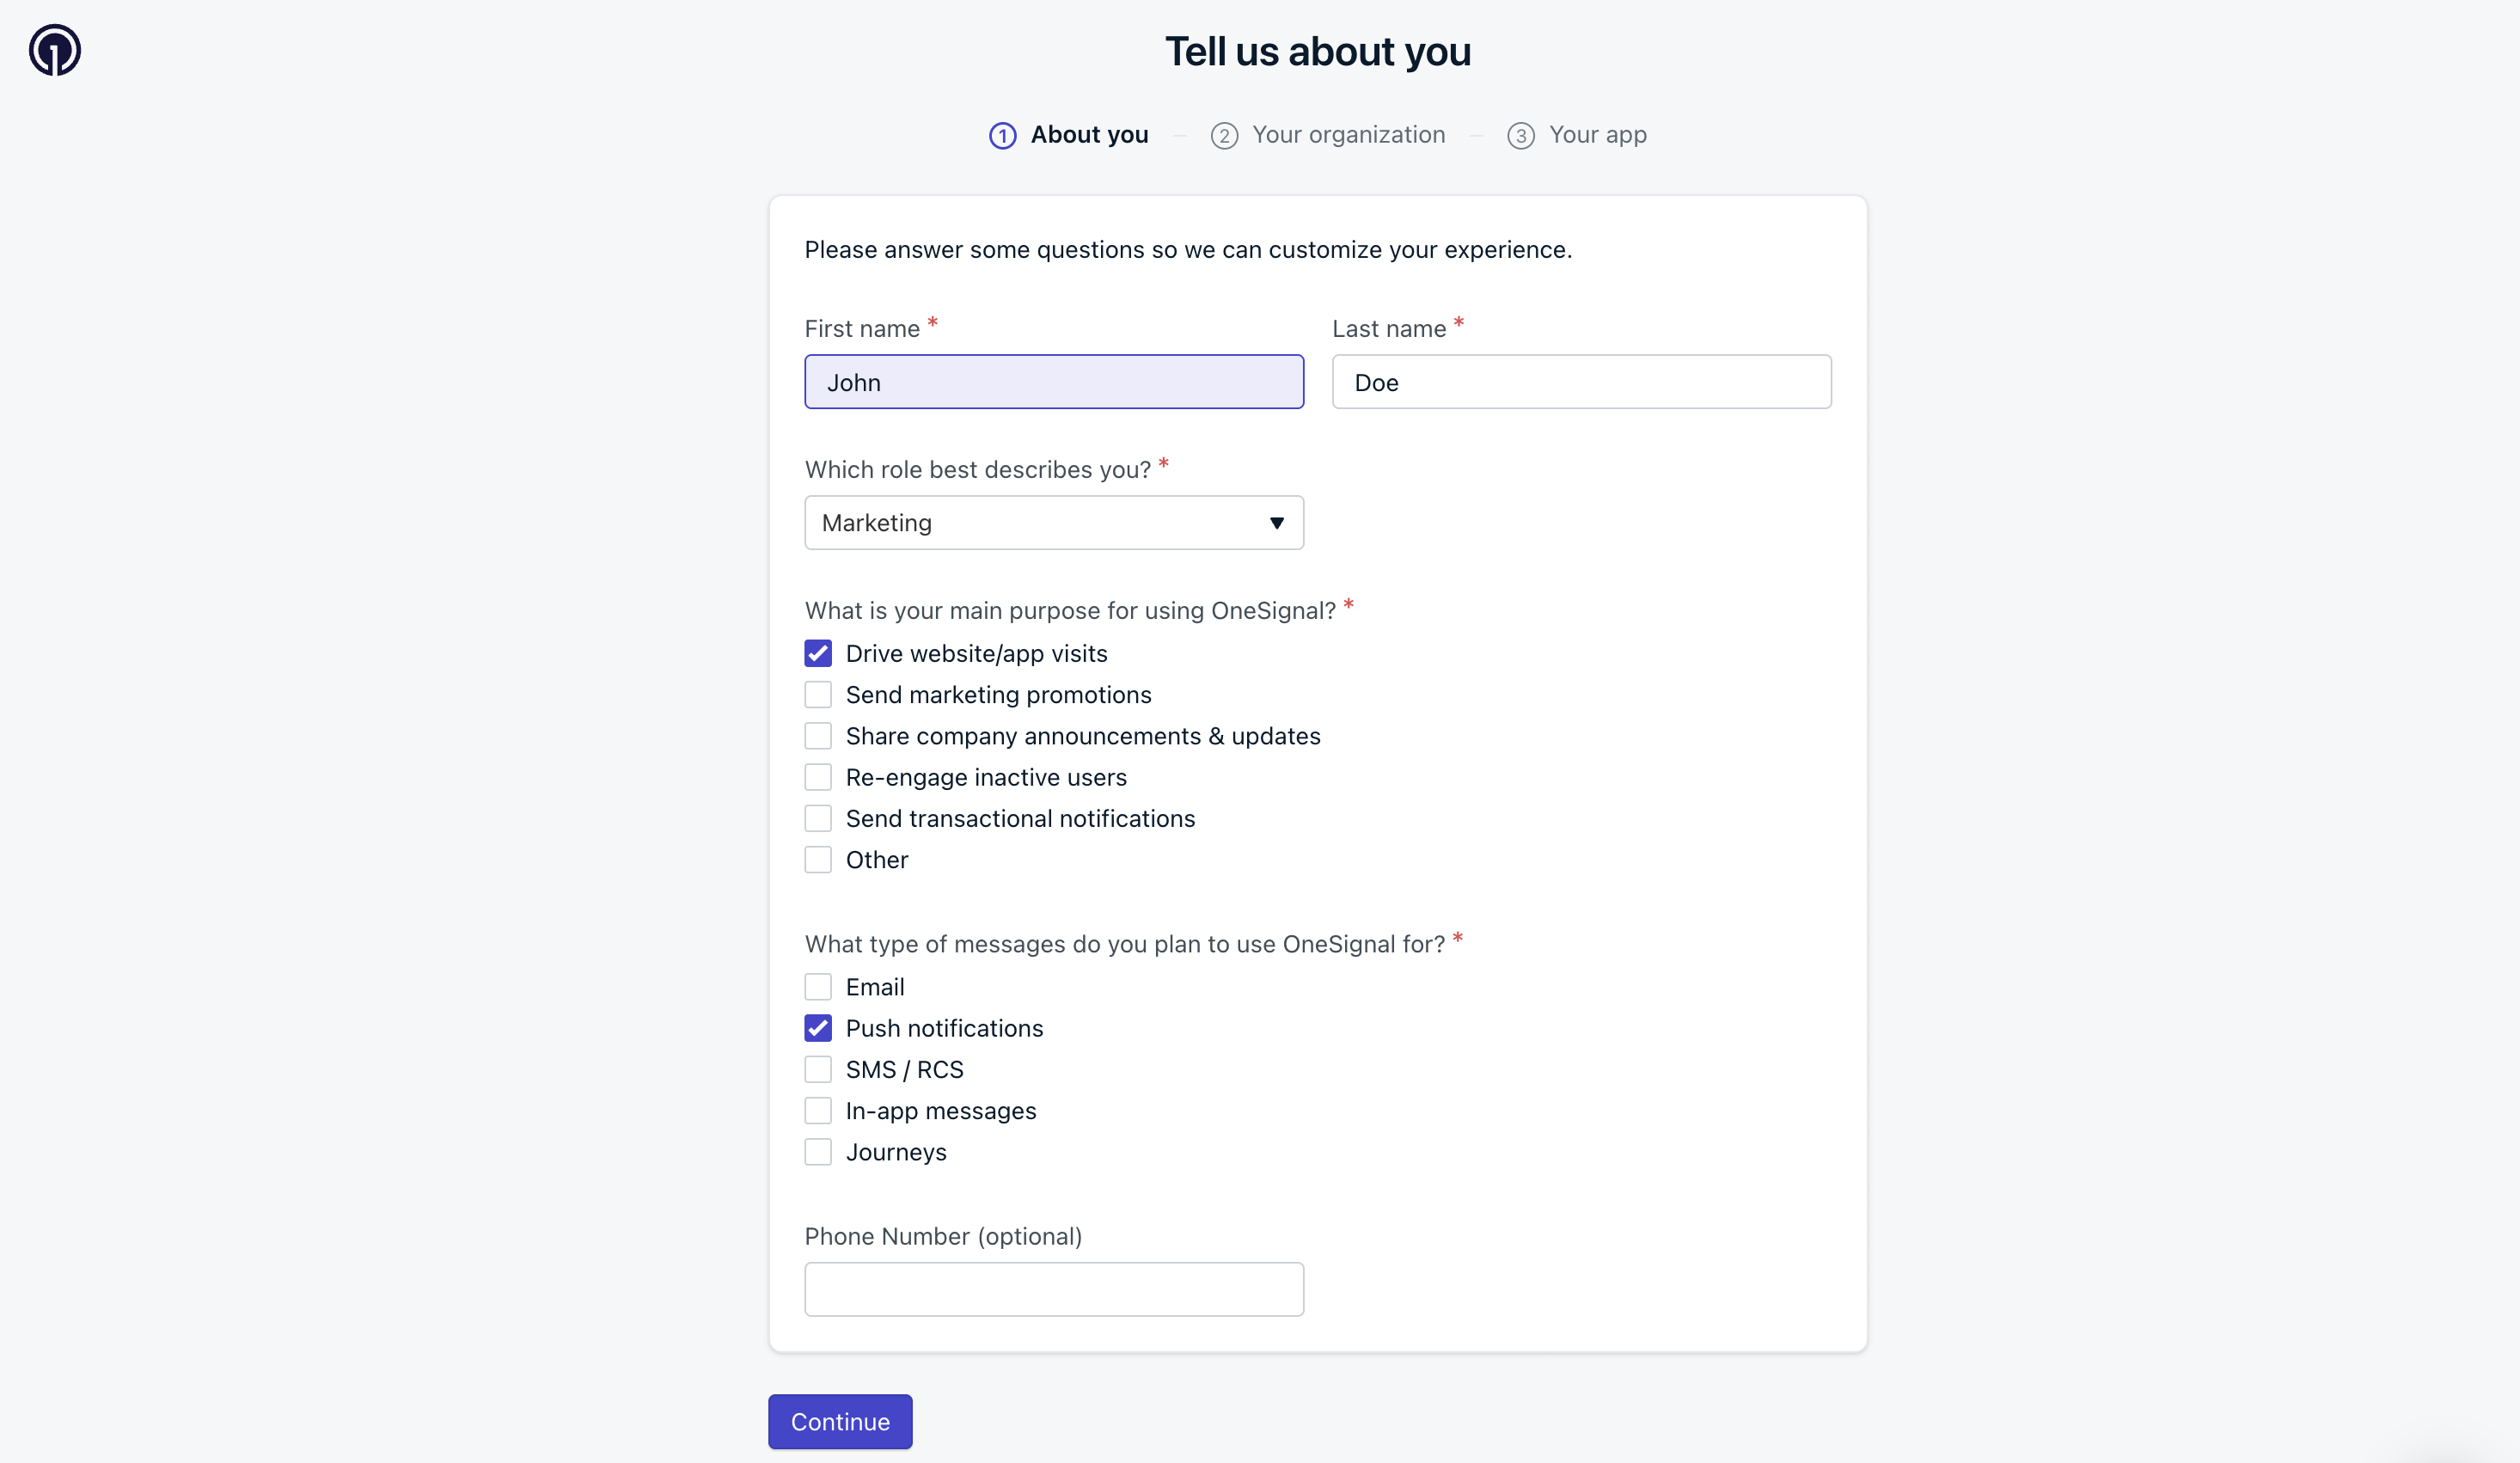Click the step 2 circle icon
Image resolution: width=2520 pixels, height=1463 pixels.
1224,135
